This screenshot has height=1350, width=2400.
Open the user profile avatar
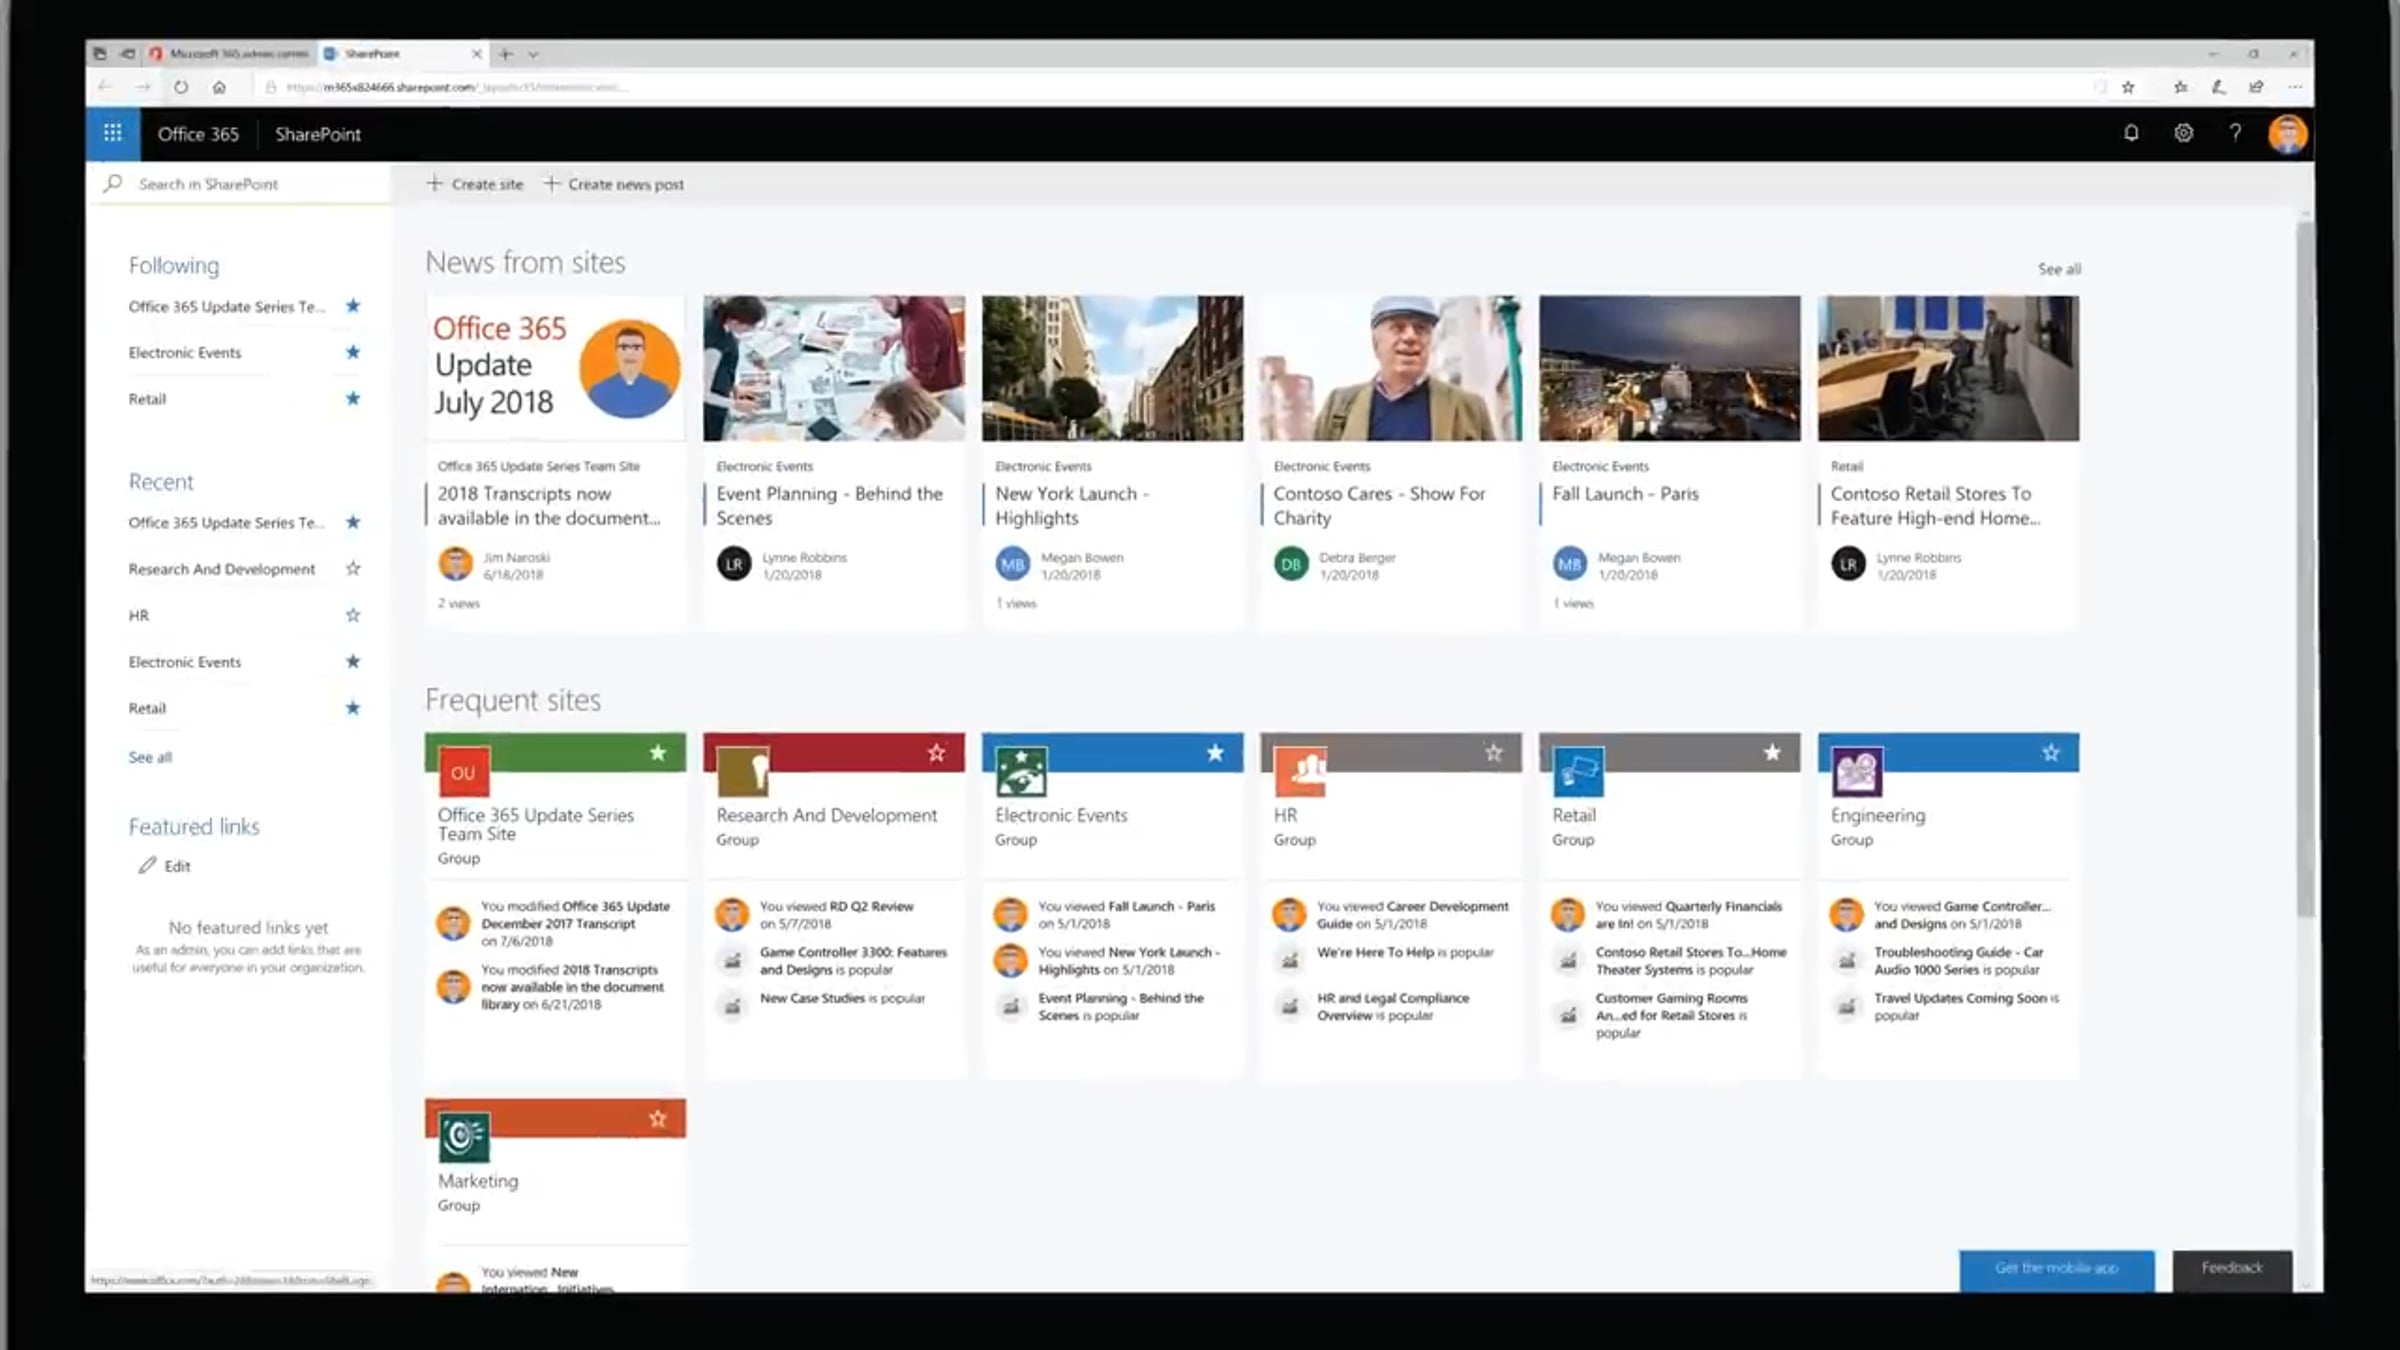coord(2287,134)
